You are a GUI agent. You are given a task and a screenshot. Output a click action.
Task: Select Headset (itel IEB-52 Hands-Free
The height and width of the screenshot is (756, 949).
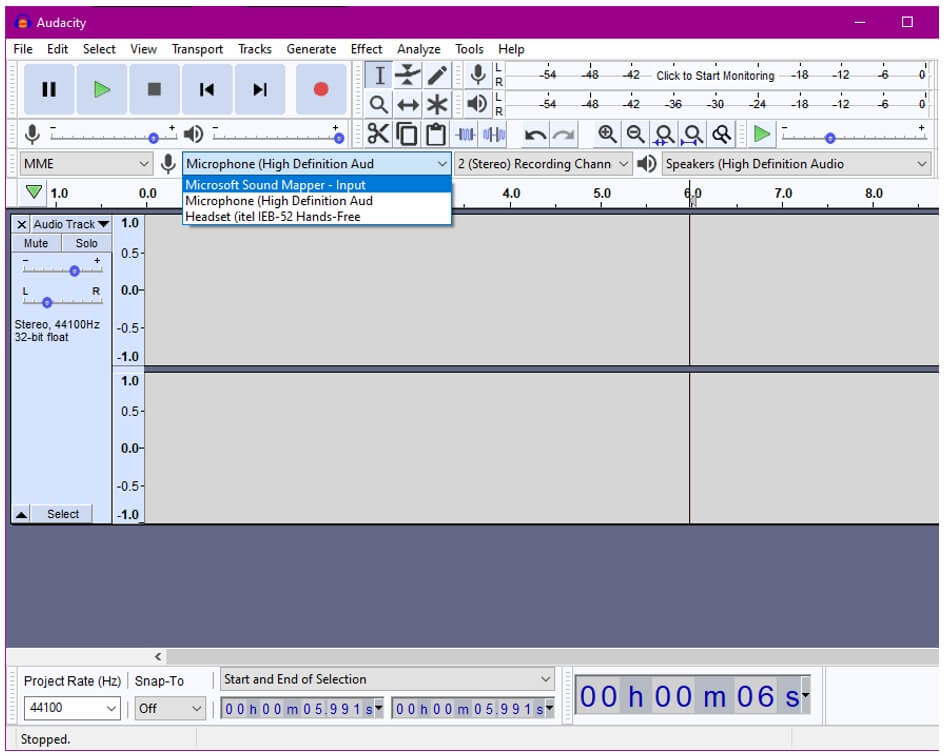317,217
